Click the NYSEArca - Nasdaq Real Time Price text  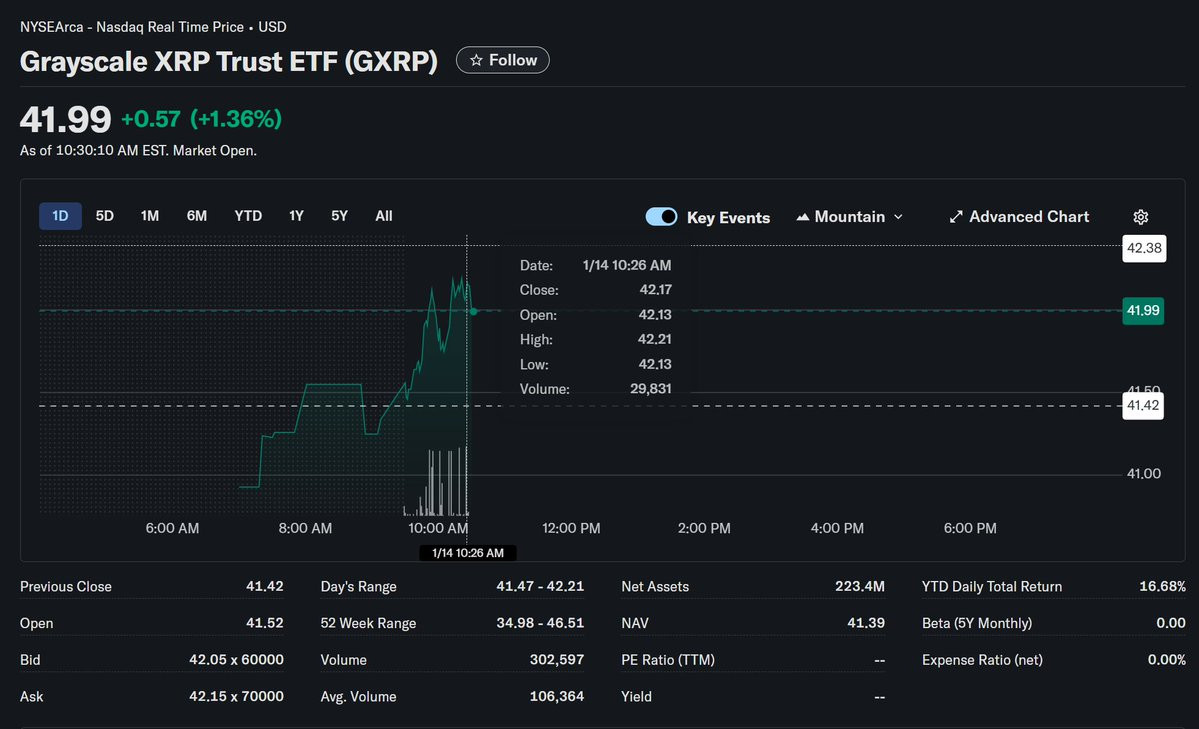tap(132, 28)
